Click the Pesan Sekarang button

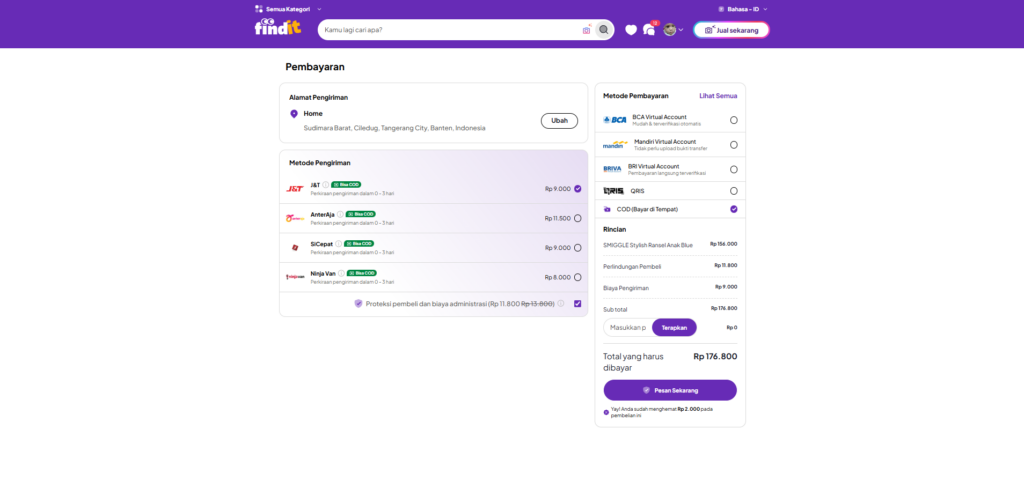point(670,390)
